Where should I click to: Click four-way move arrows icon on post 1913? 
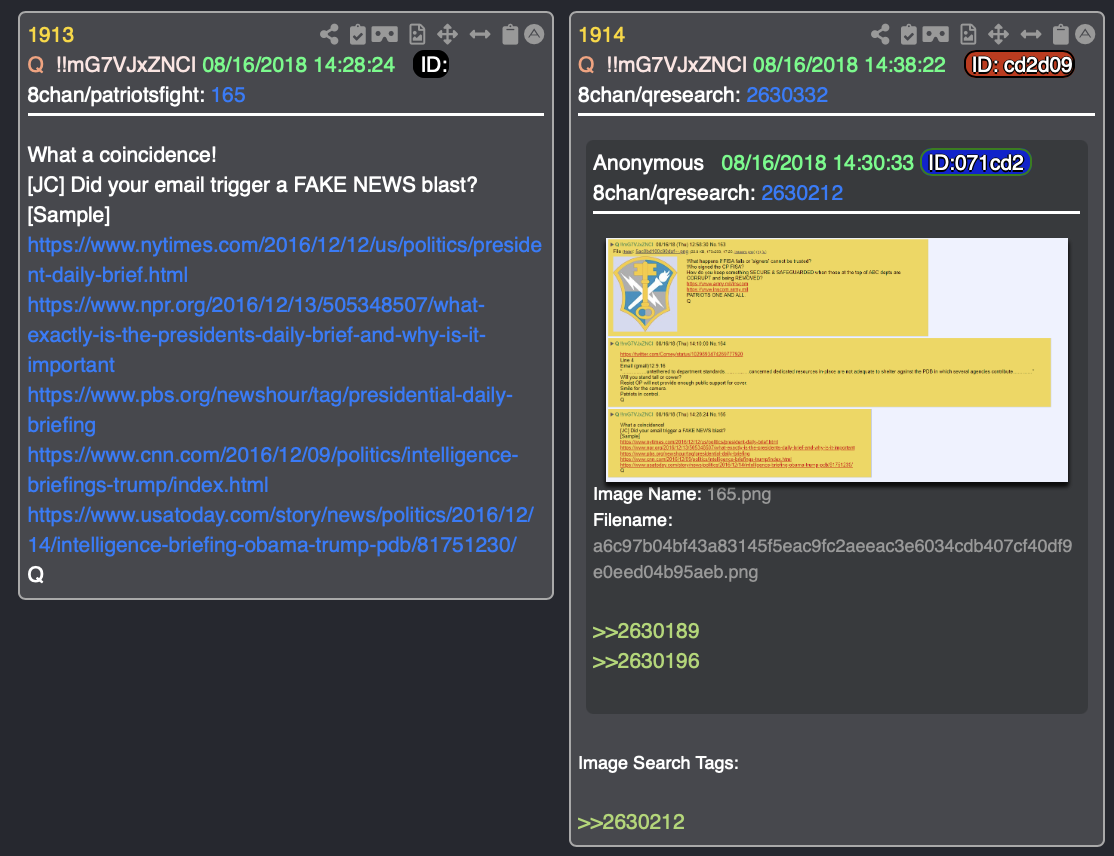[447, 34]
